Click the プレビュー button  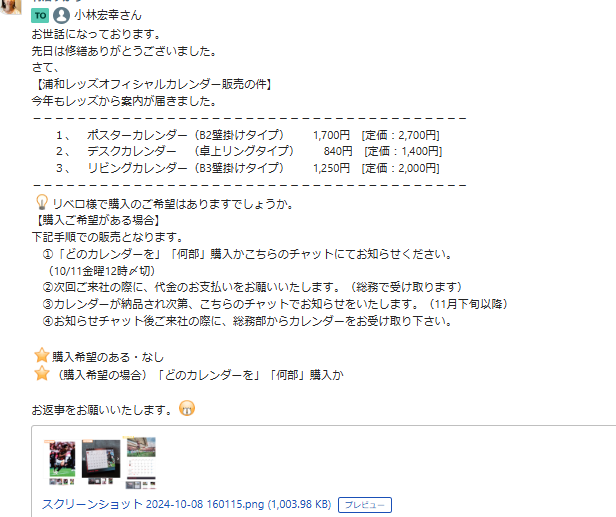point(365,505)
